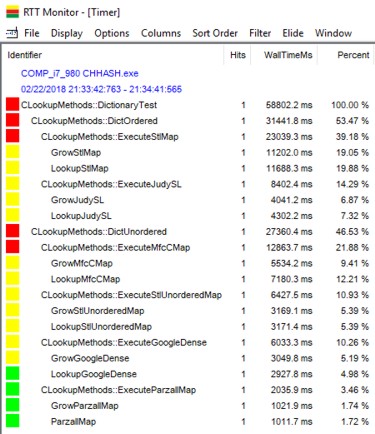Open the Sort Order menu
The height and width of the screenshot is (434, 375).
click(x=215, y=33)
